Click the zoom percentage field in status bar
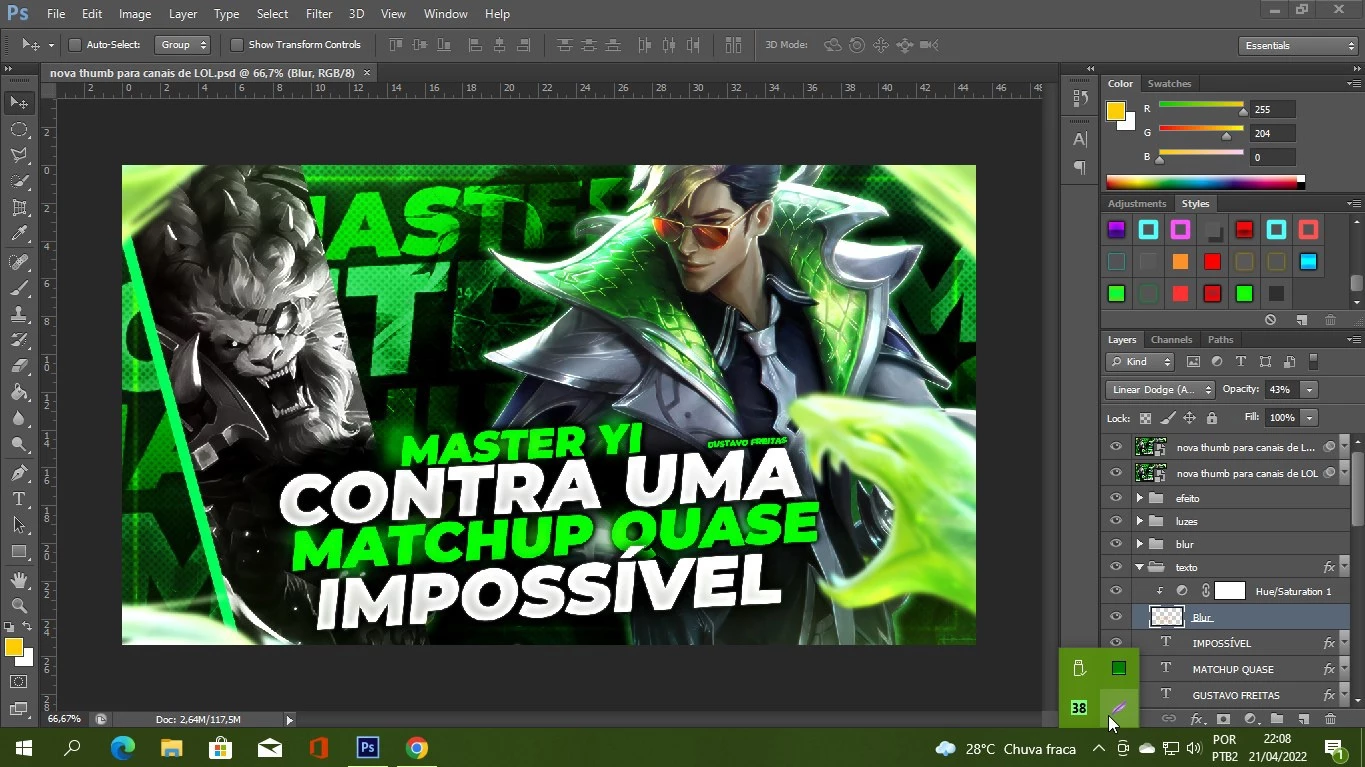 tap(64, 719)
